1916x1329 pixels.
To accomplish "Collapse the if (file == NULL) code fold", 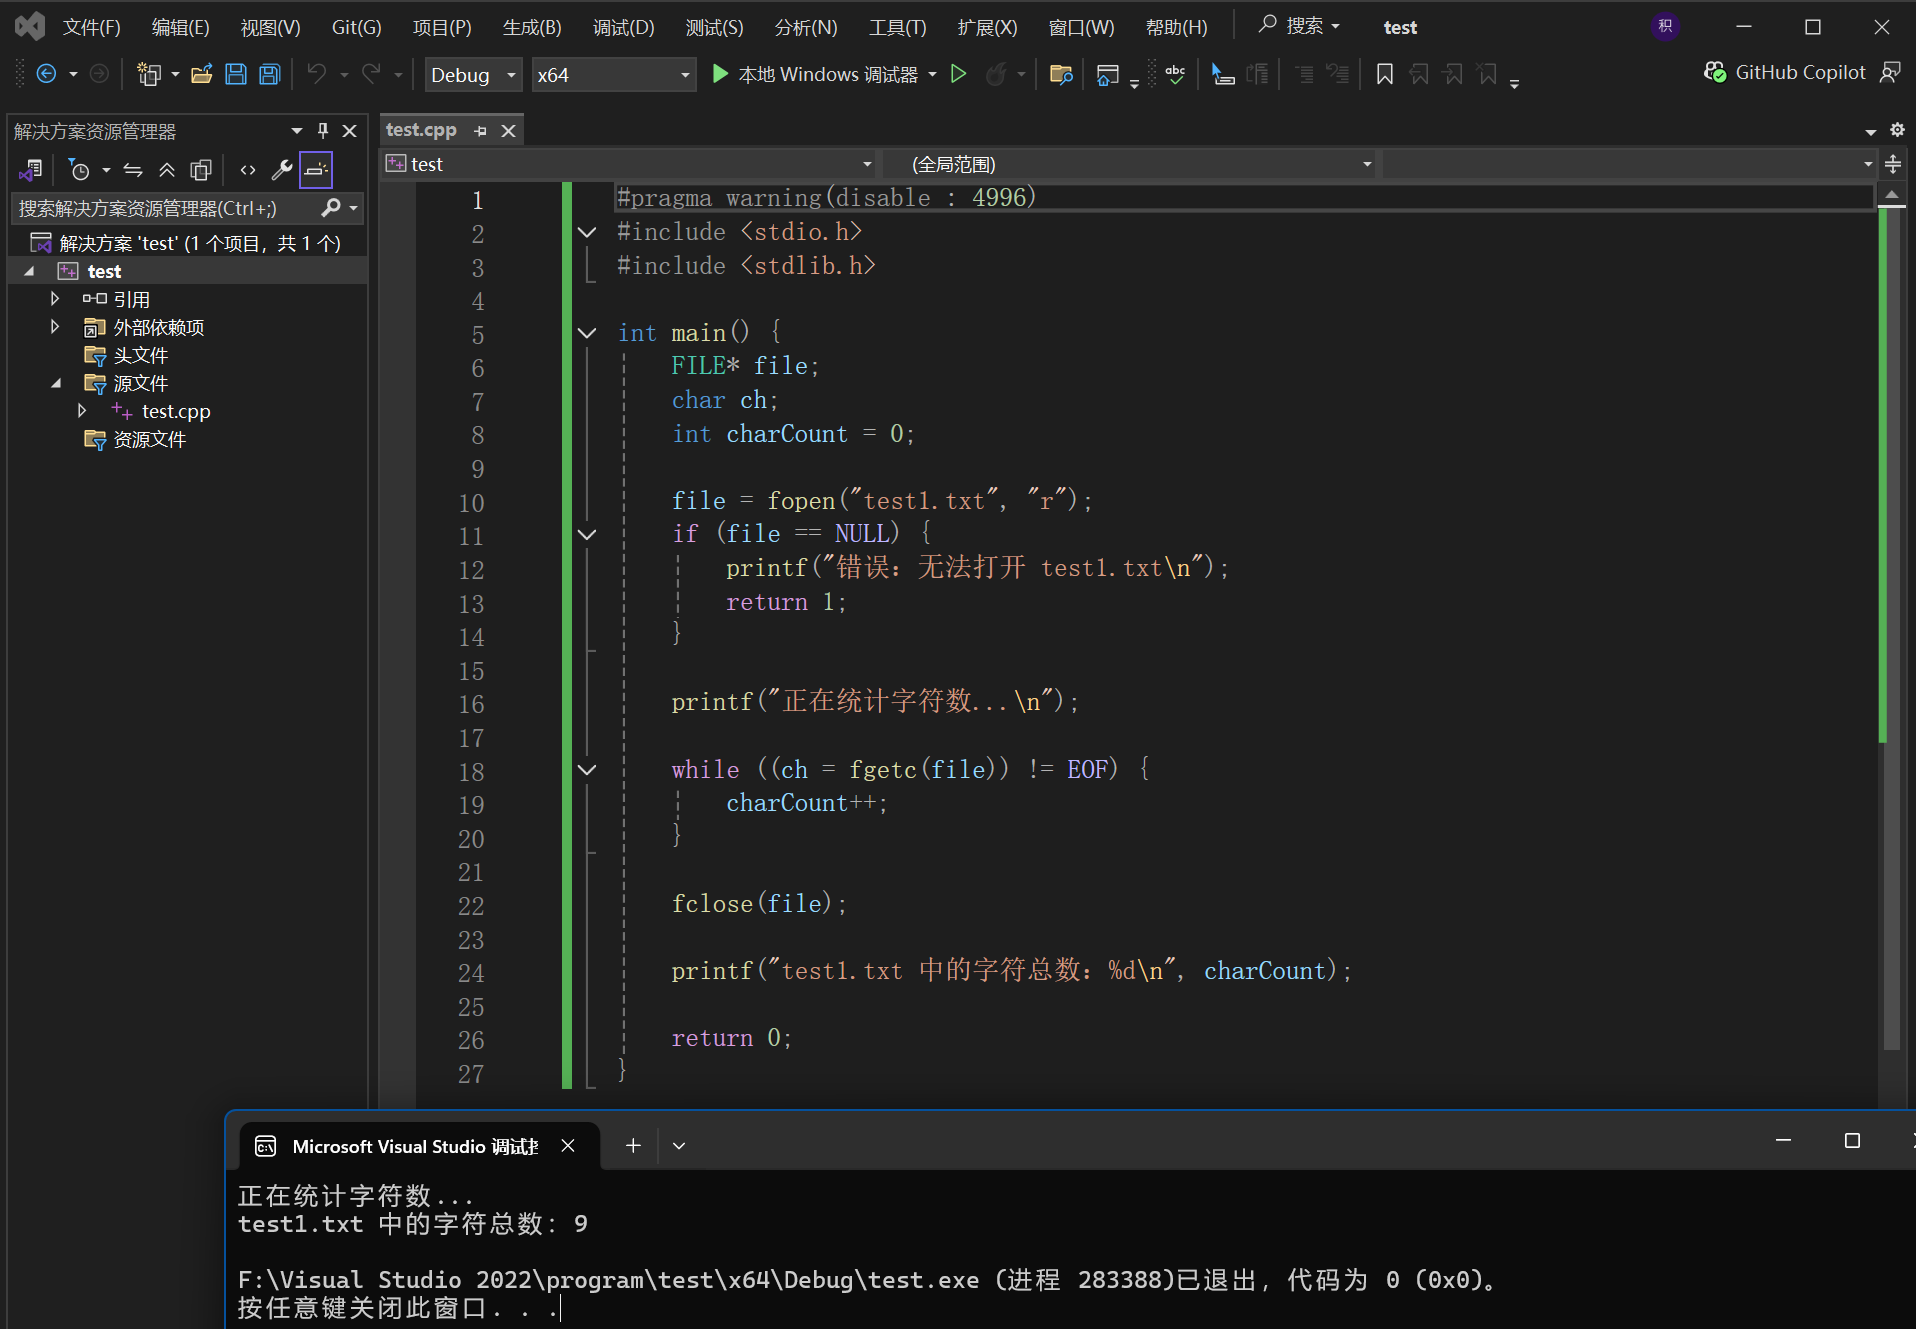I will click(587, 535).
